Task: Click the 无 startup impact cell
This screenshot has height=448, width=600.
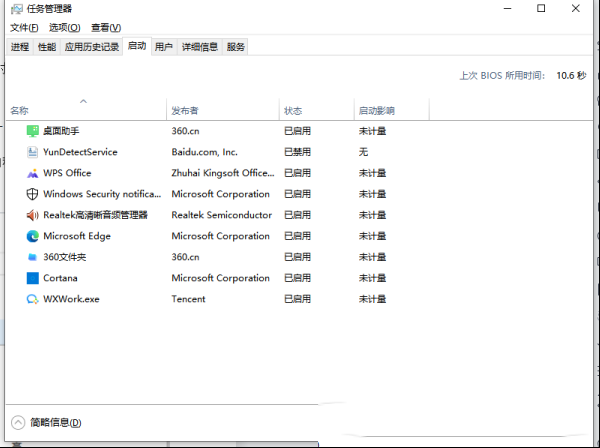Action: [x=364, y=152]
